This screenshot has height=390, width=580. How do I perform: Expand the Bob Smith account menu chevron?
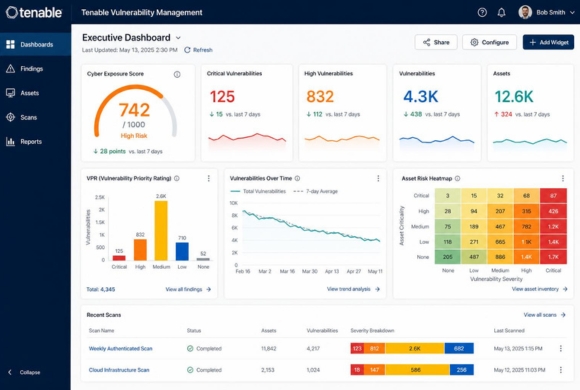572,13
